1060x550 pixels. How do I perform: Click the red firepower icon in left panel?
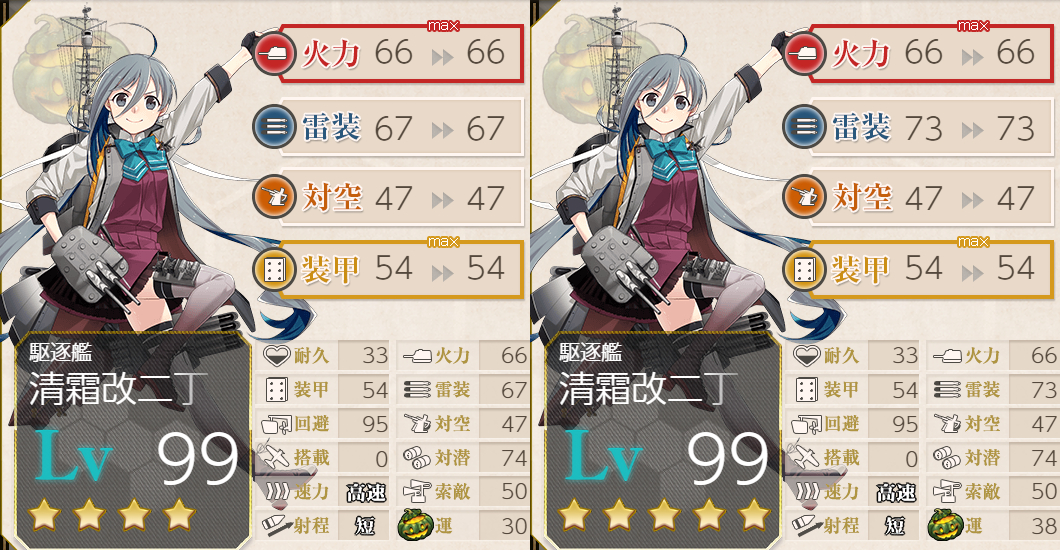pyautogui.click(x=274, y=53)
